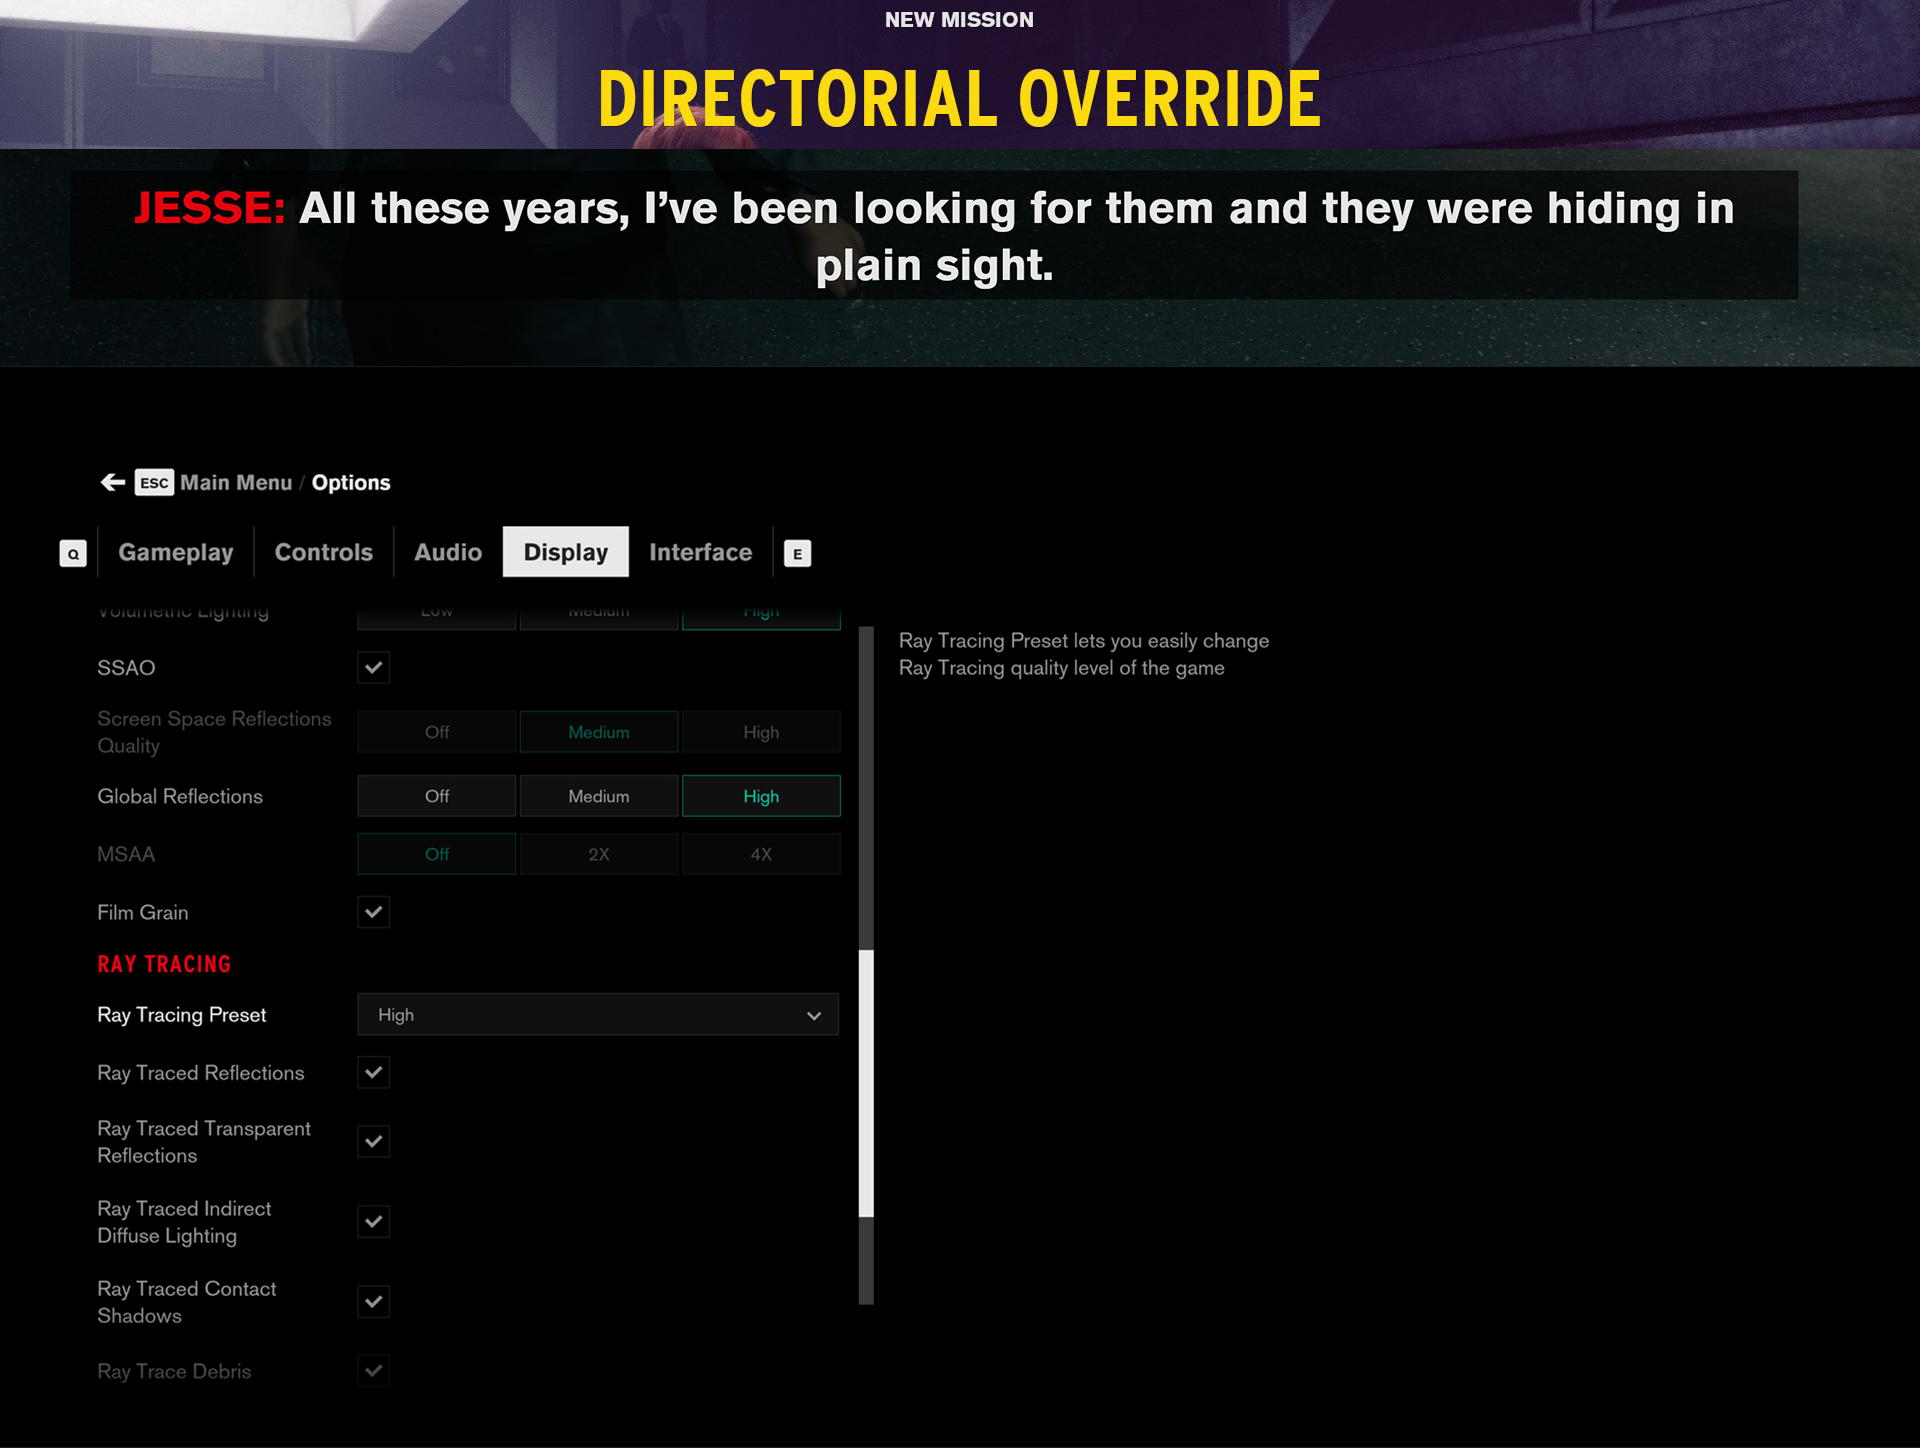Click the E next-tab key icon
This screenshot has height=1448, width=1920.
point(797,554)
